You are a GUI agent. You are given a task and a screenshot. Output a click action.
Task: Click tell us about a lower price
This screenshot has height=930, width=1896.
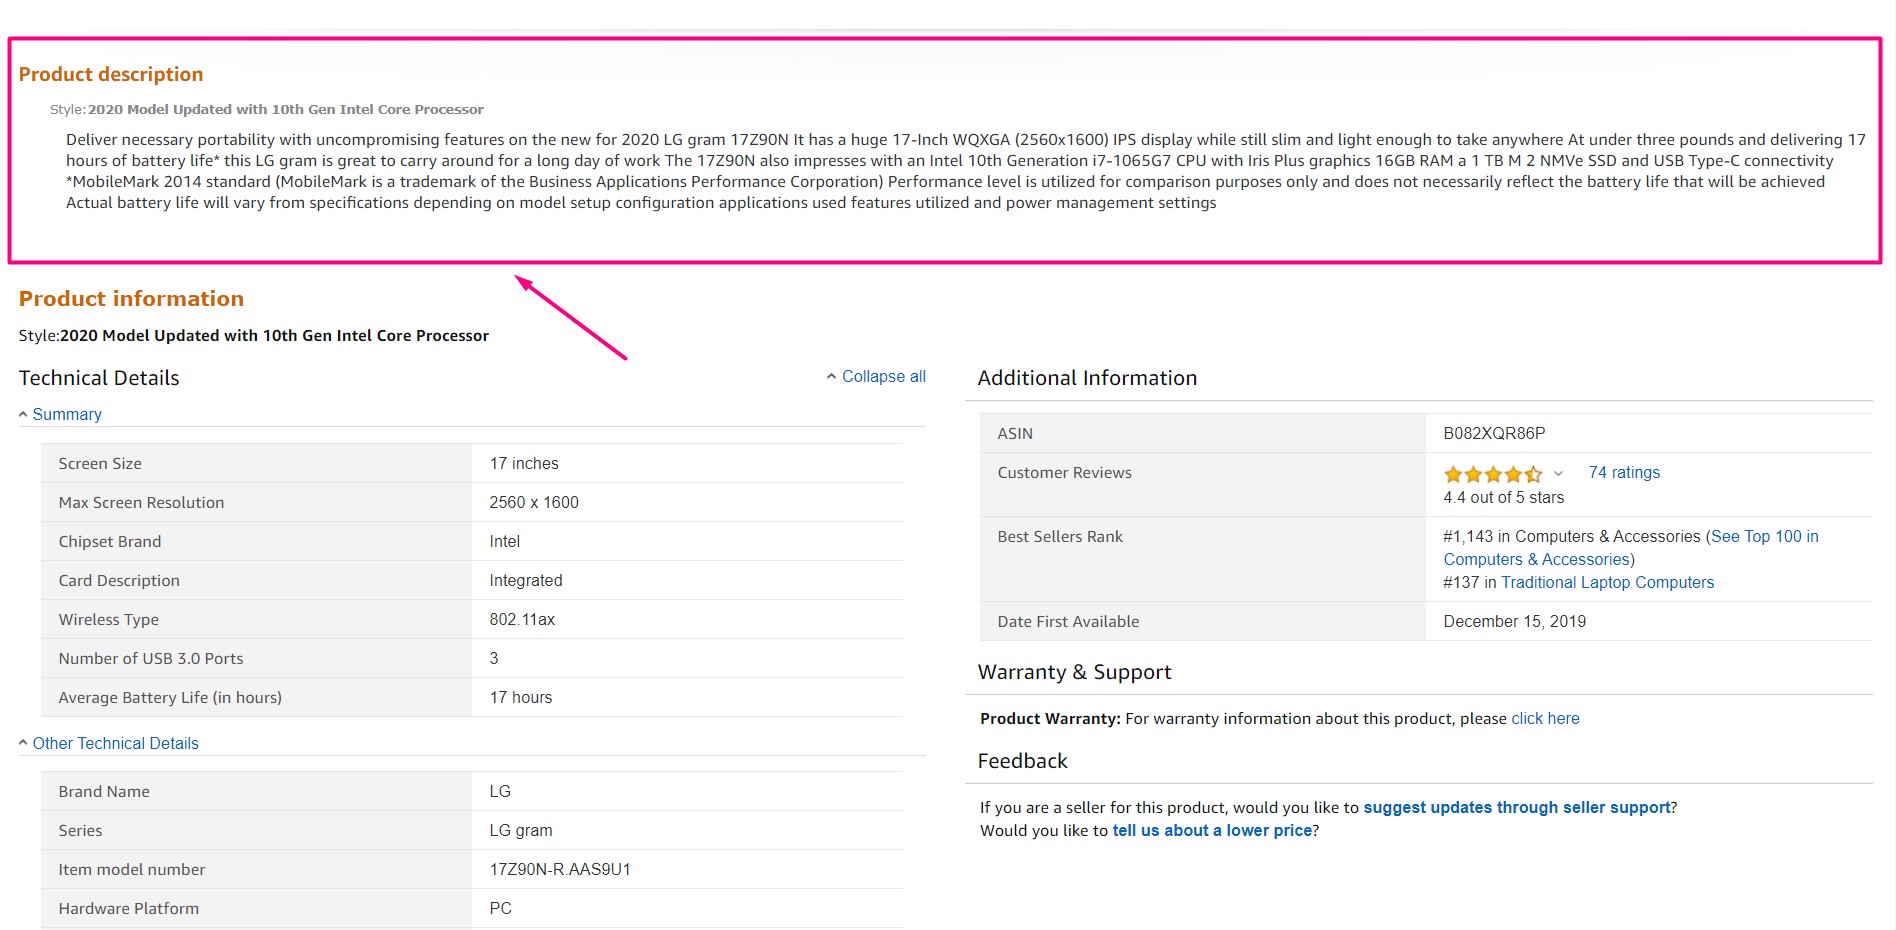(x=1212, y=830)
